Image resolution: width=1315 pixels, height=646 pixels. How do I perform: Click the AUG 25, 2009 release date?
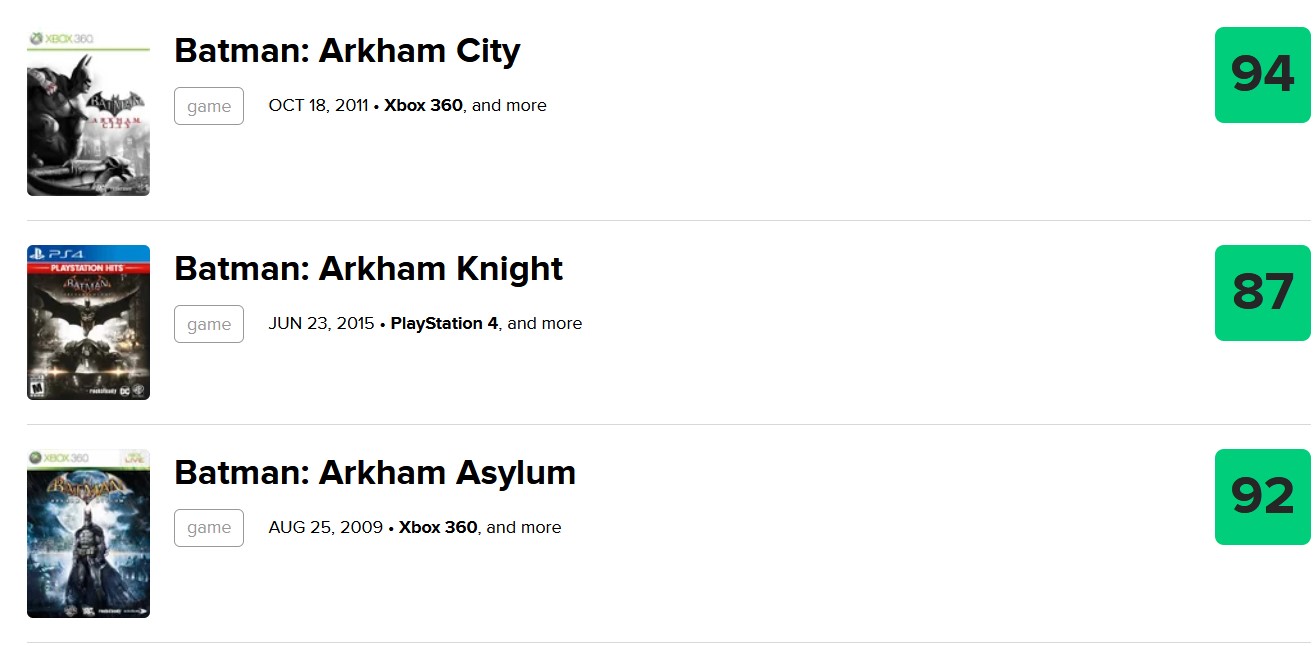tap(325, 528)
